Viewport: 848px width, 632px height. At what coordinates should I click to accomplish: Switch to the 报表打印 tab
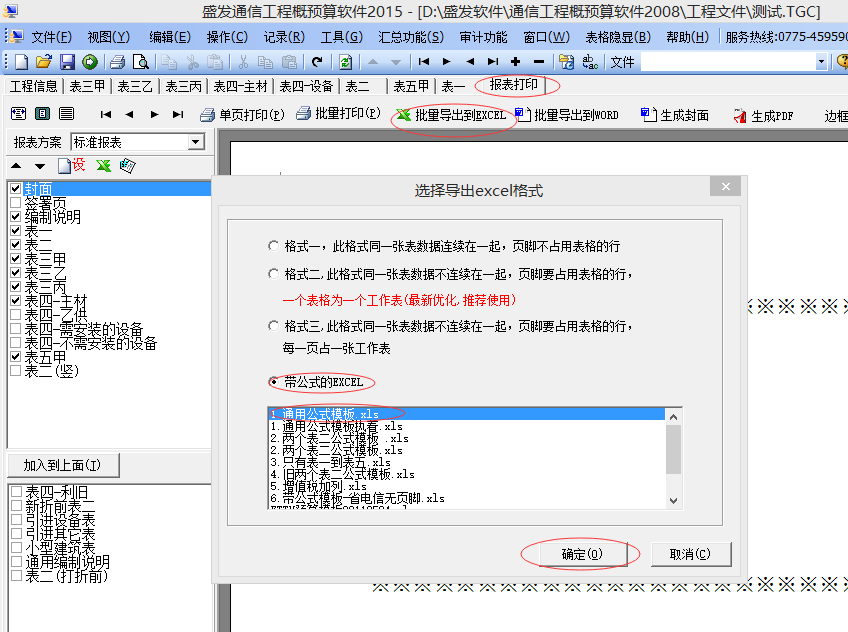(x=514, y=85)
